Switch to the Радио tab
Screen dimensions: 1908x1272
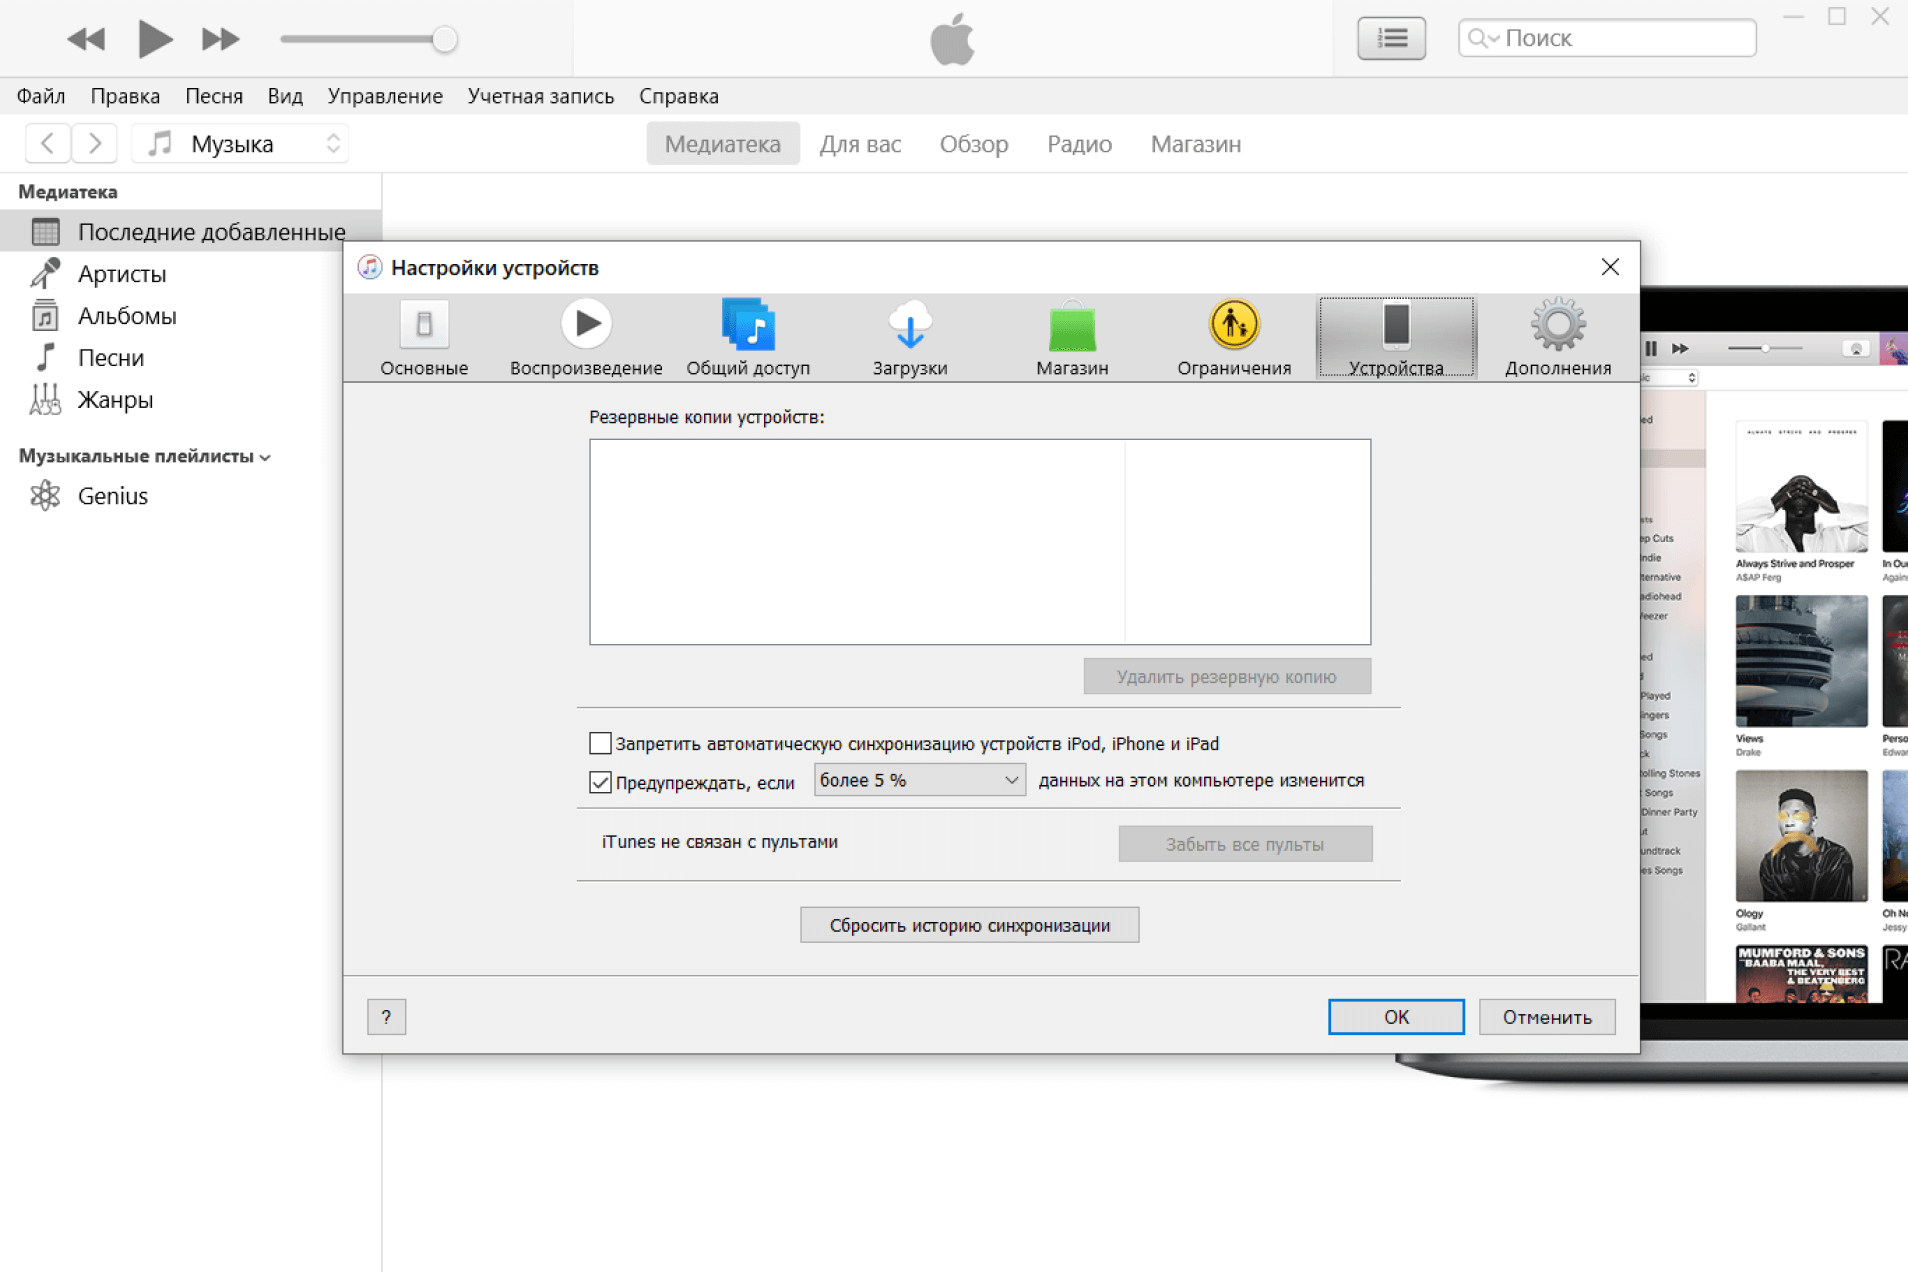1079,144
